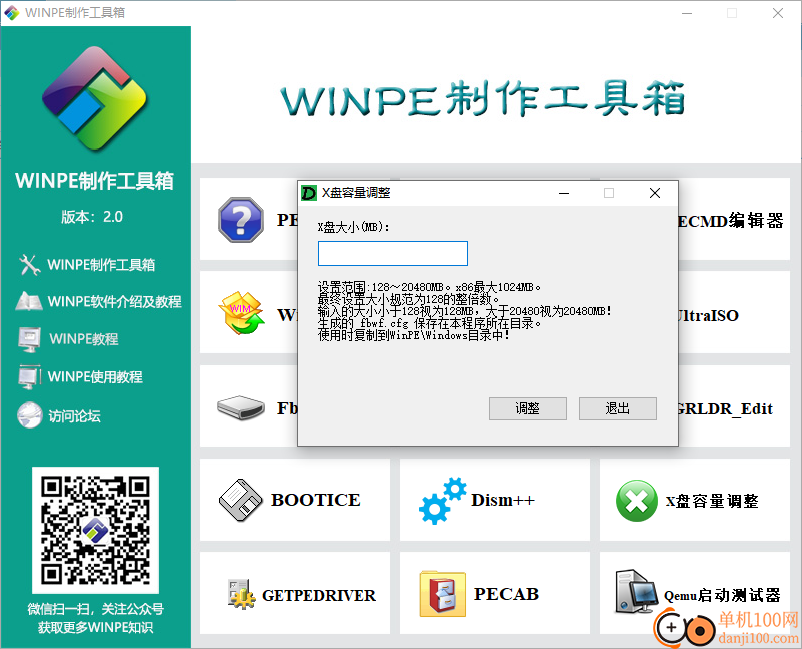Click the 退出 button
This screenshot has height=649, width=802.
tap(617, 408)
